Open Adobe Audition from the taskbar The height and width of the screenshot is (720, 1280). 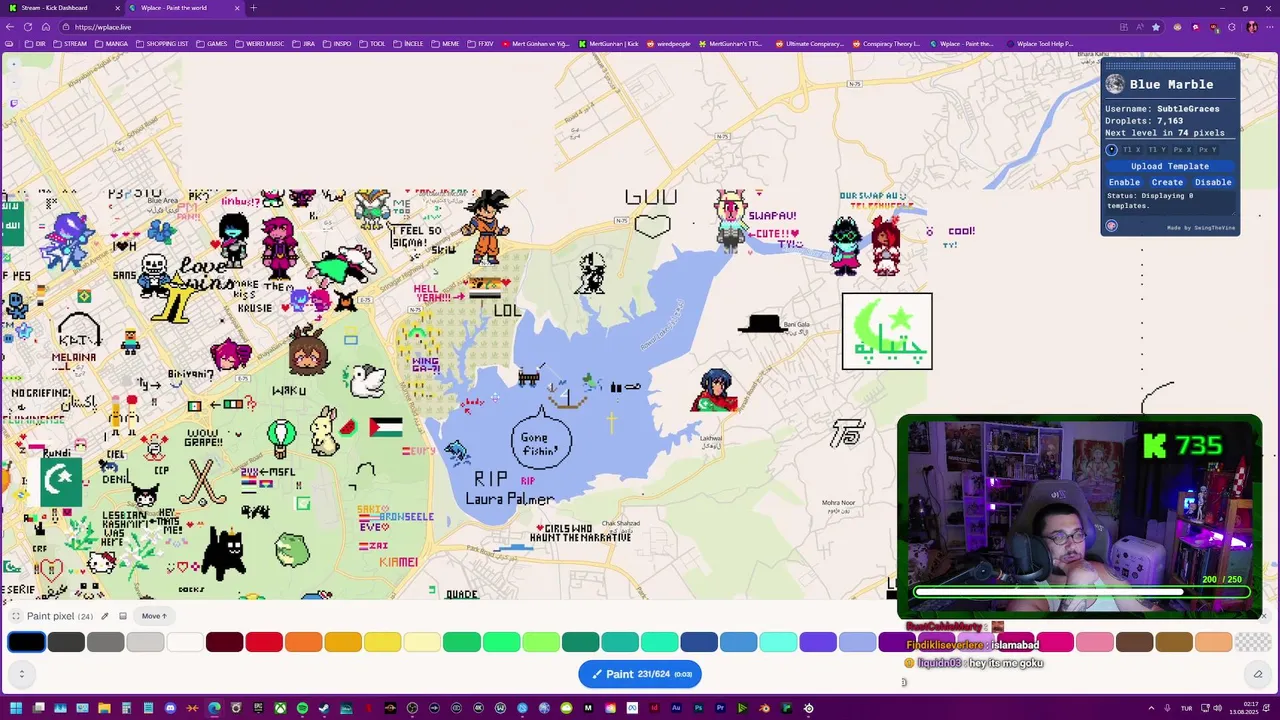pos(676,708)
